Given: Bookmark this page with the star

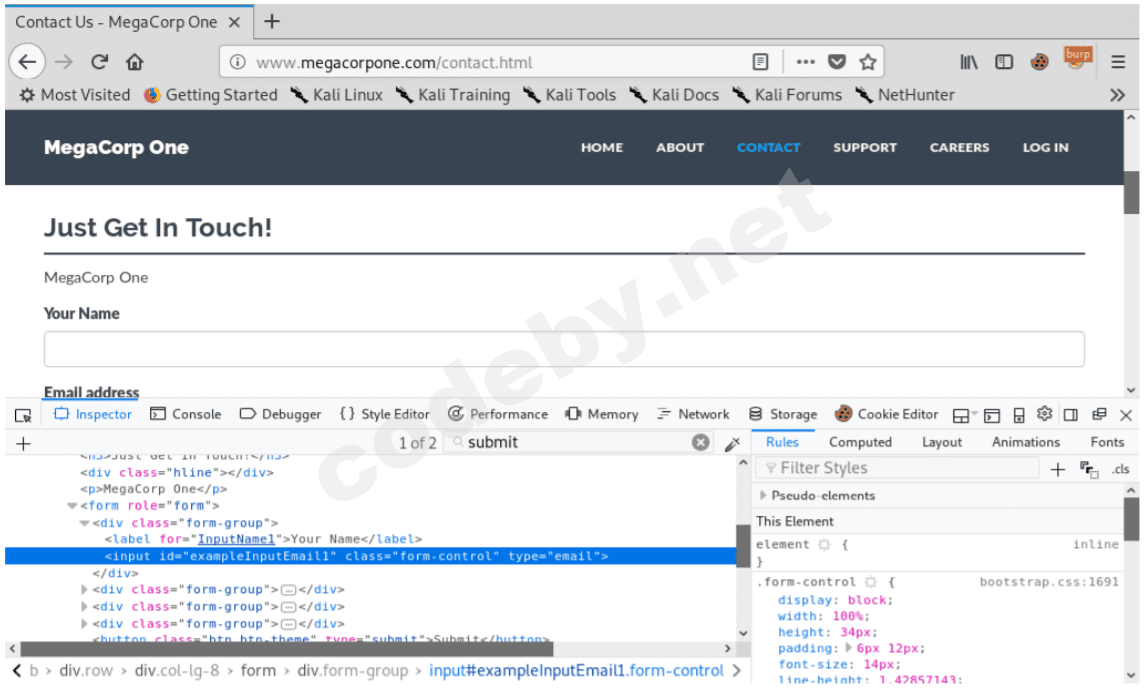Looking at the screenshot, I should click(x=868, y=62).
